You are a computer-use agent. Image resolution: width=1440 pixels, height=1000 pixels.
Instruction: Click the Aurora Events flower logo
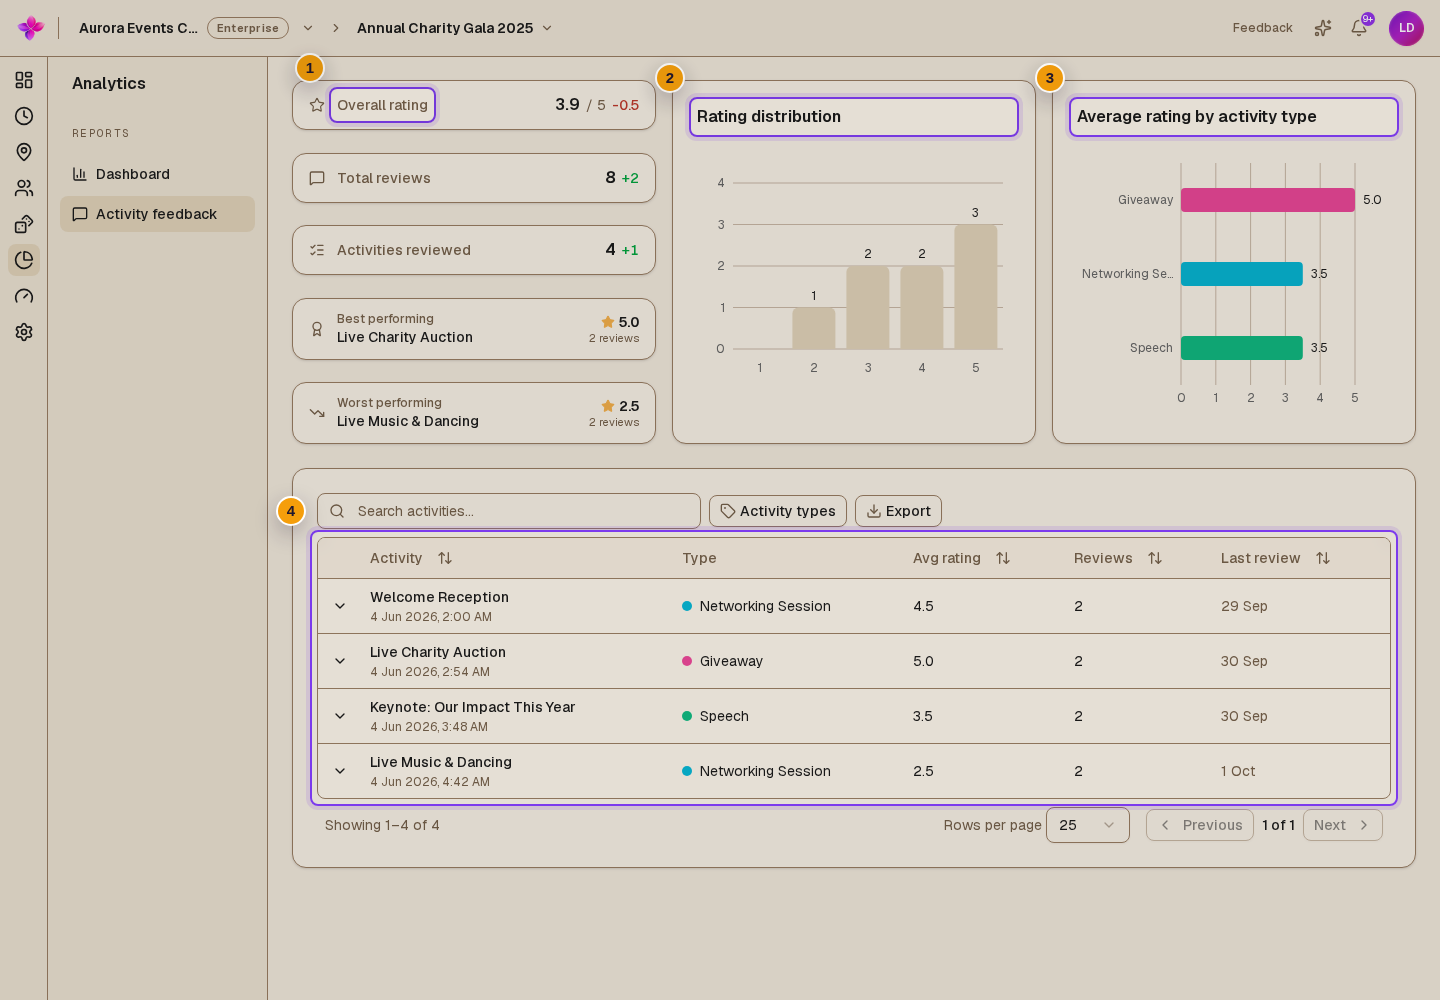pyautogui.click(x=31, y=28)
